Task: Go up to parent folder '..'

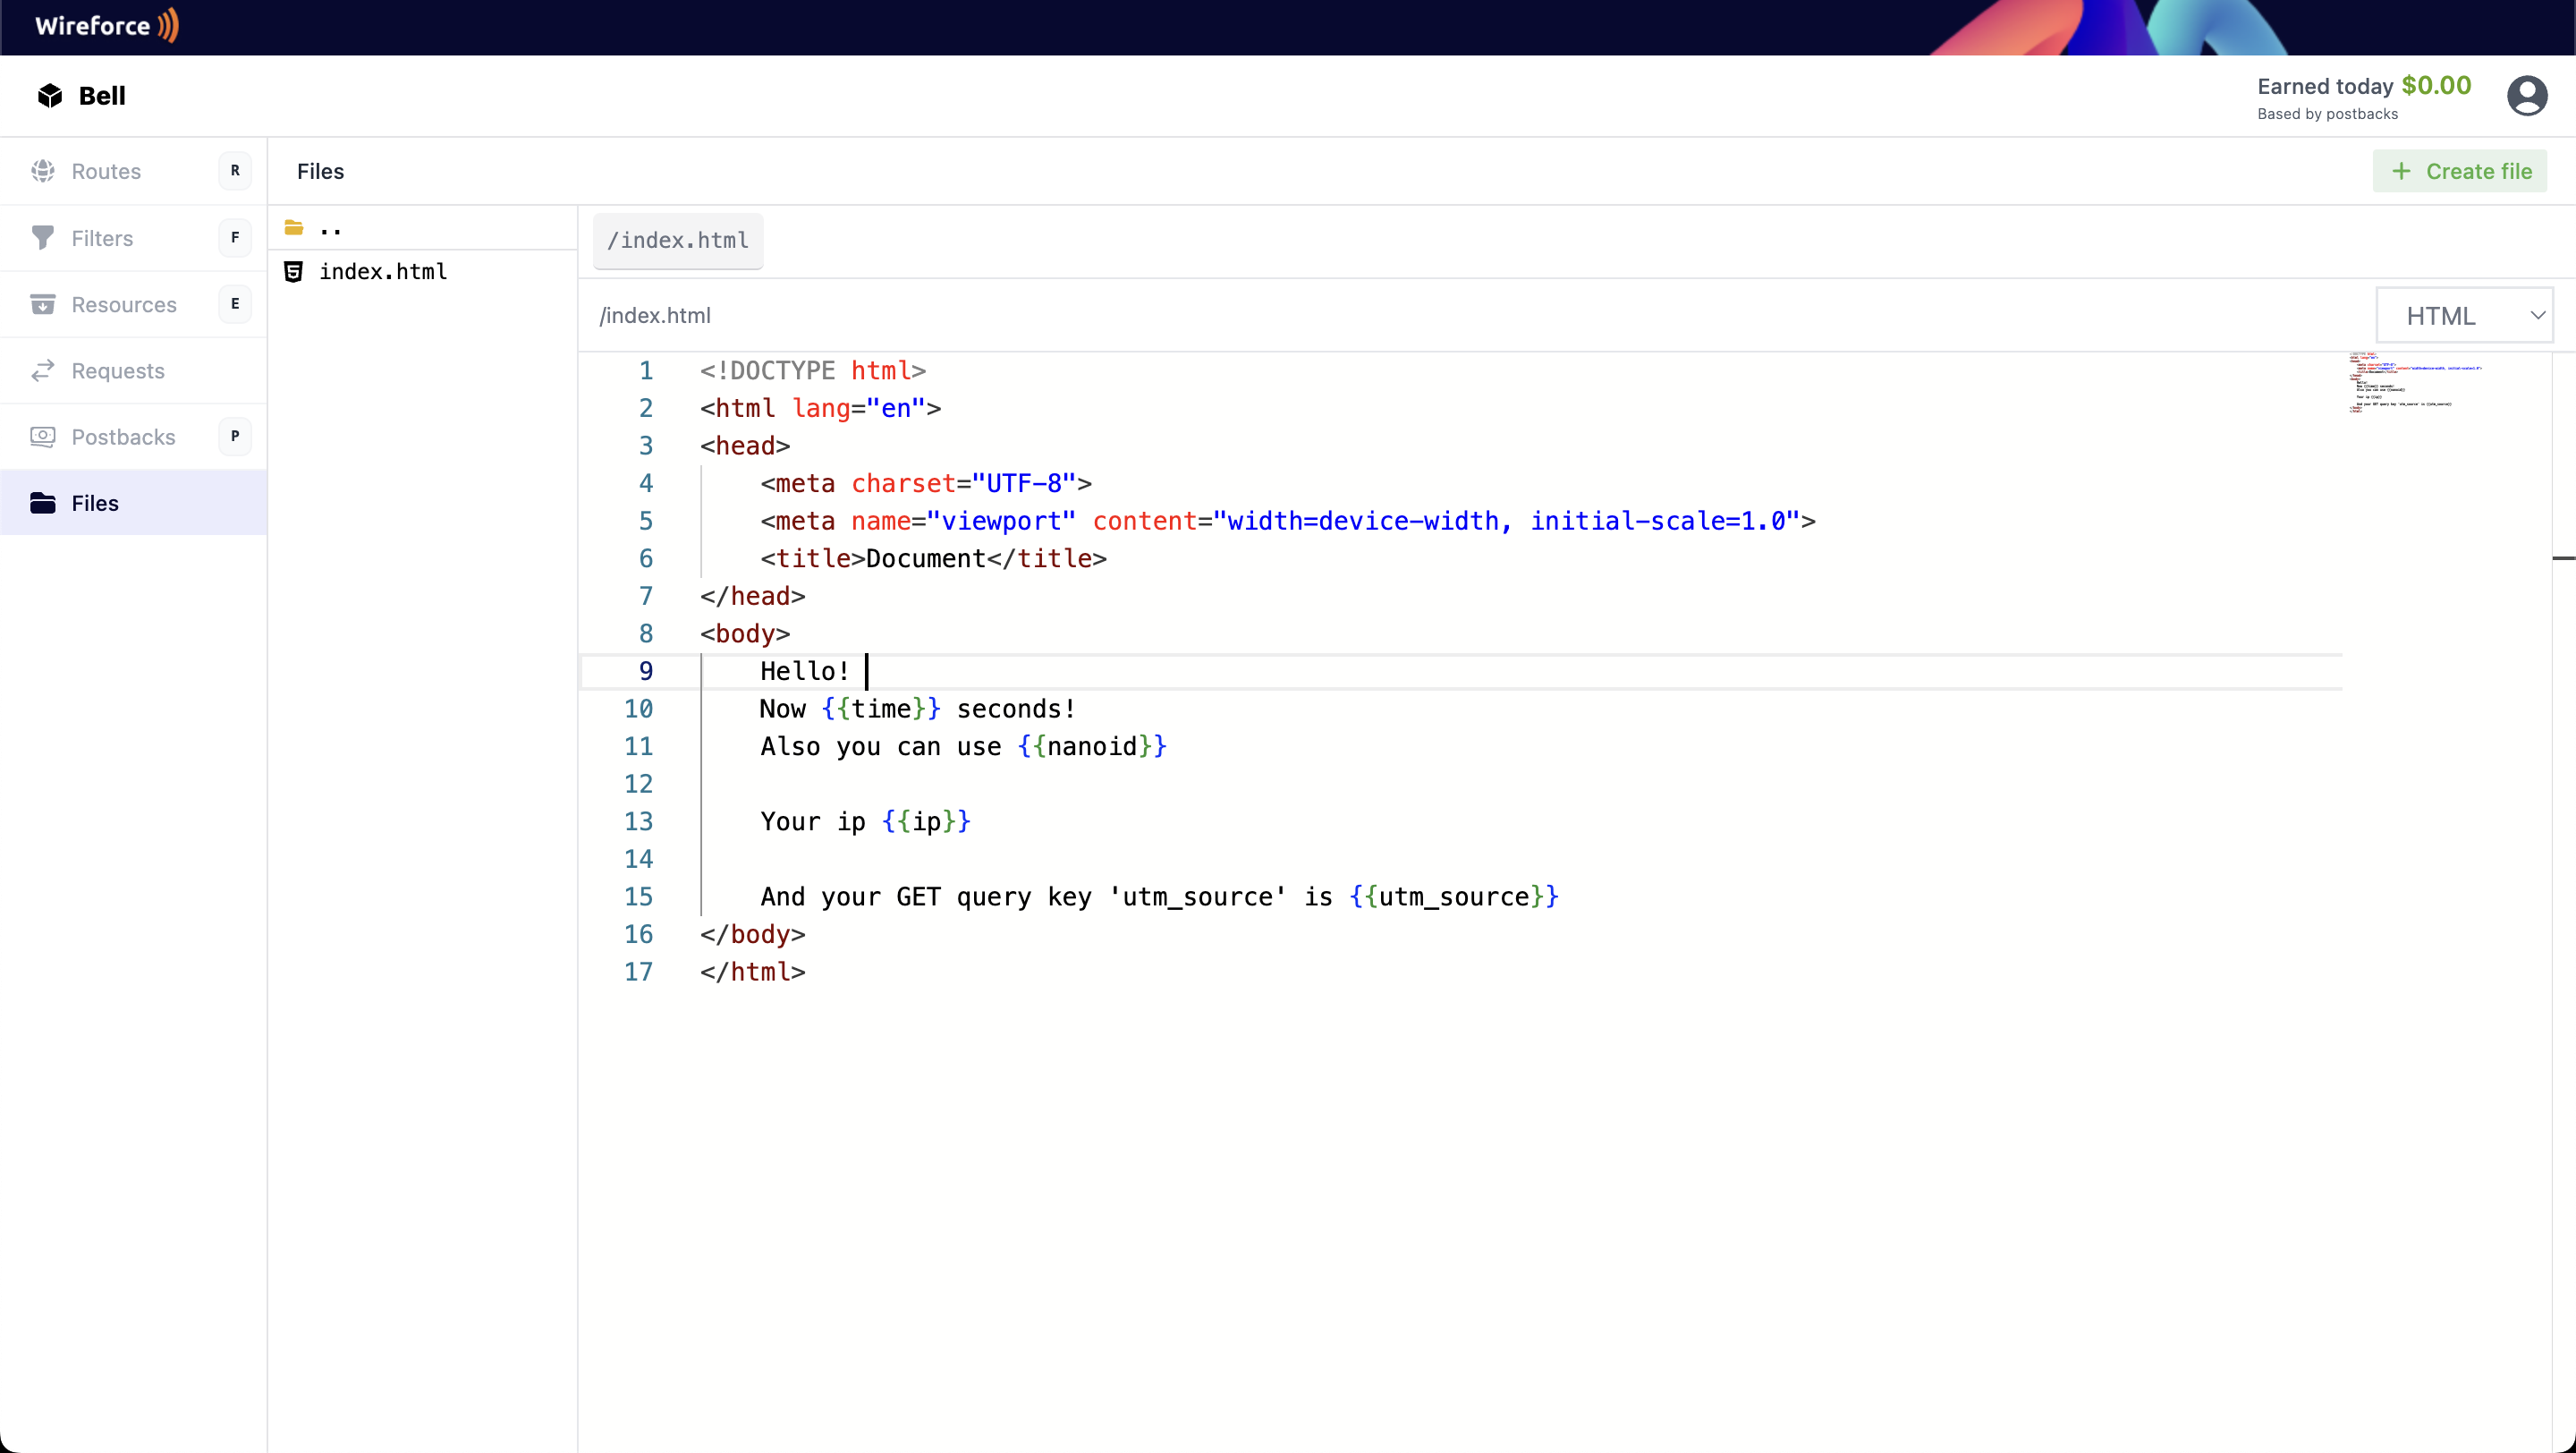Action: [330, 229]
